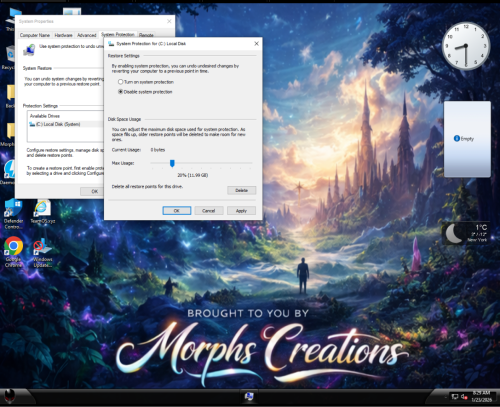The height and width of the screenshot is (407, 500).
Task: Open the Windows Update blocker desktop icon
Action: point(43,253)
